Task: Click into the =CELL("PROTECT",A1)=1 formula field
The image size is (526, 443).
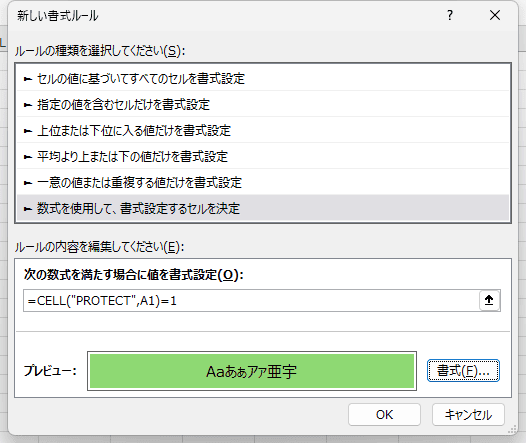Action: [251, 300]
